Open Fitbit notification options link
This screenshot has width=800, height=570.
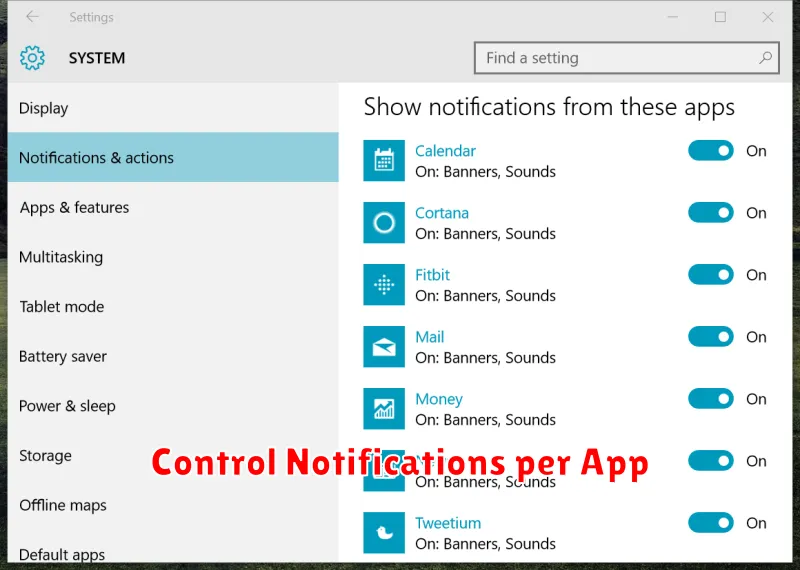pos(432,275)
